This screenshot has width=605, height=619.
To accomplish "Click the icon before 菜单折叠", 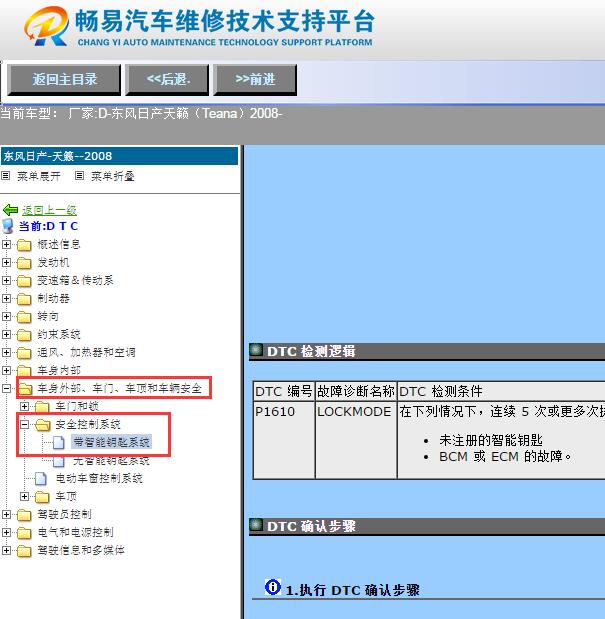I will [79, 176].
